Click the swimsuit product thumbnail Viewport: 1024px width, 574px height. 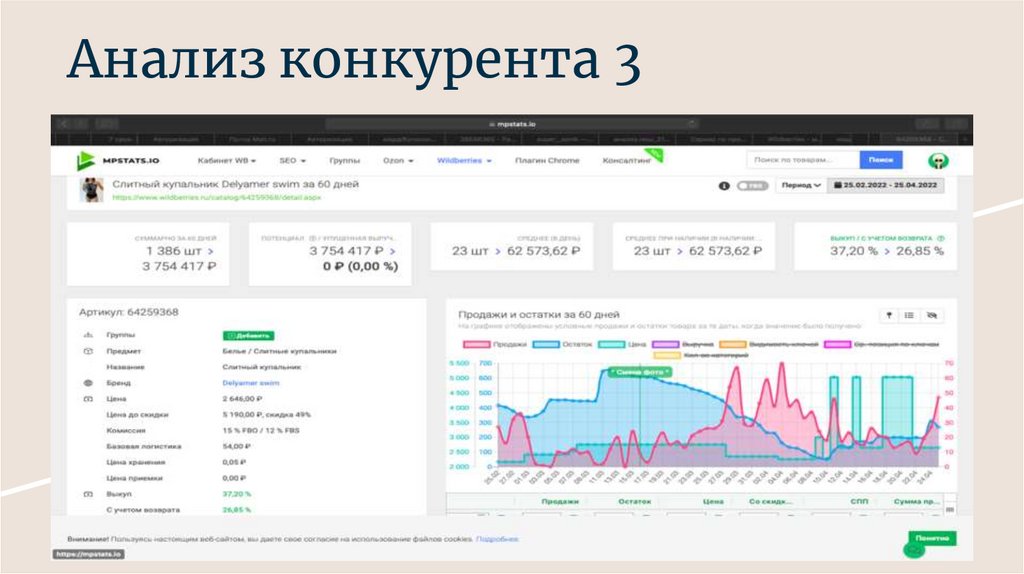(x=91, y=189)
